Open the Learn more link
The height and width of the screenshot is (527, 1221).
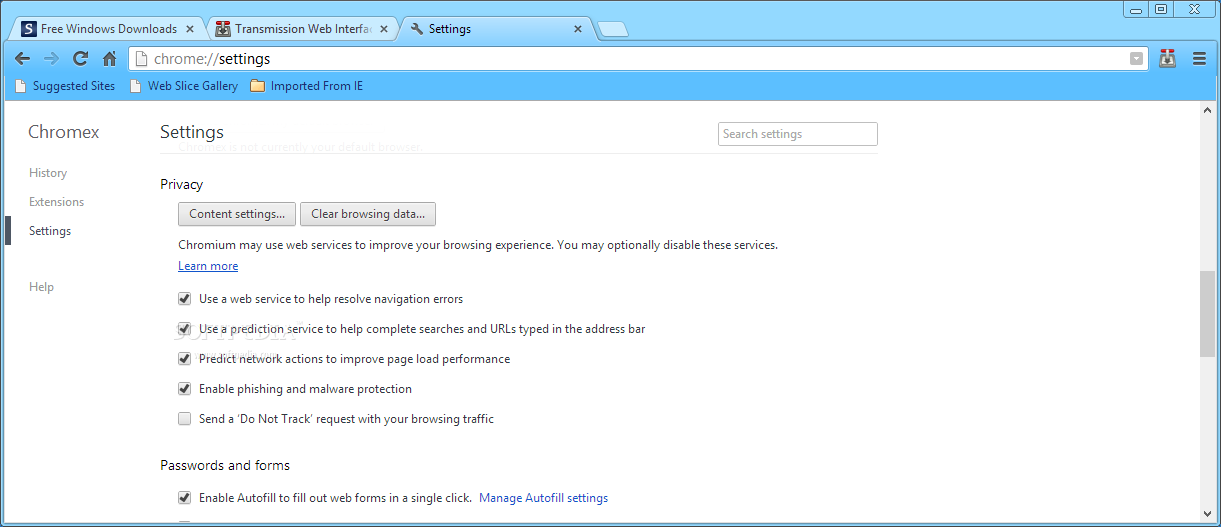208,266
